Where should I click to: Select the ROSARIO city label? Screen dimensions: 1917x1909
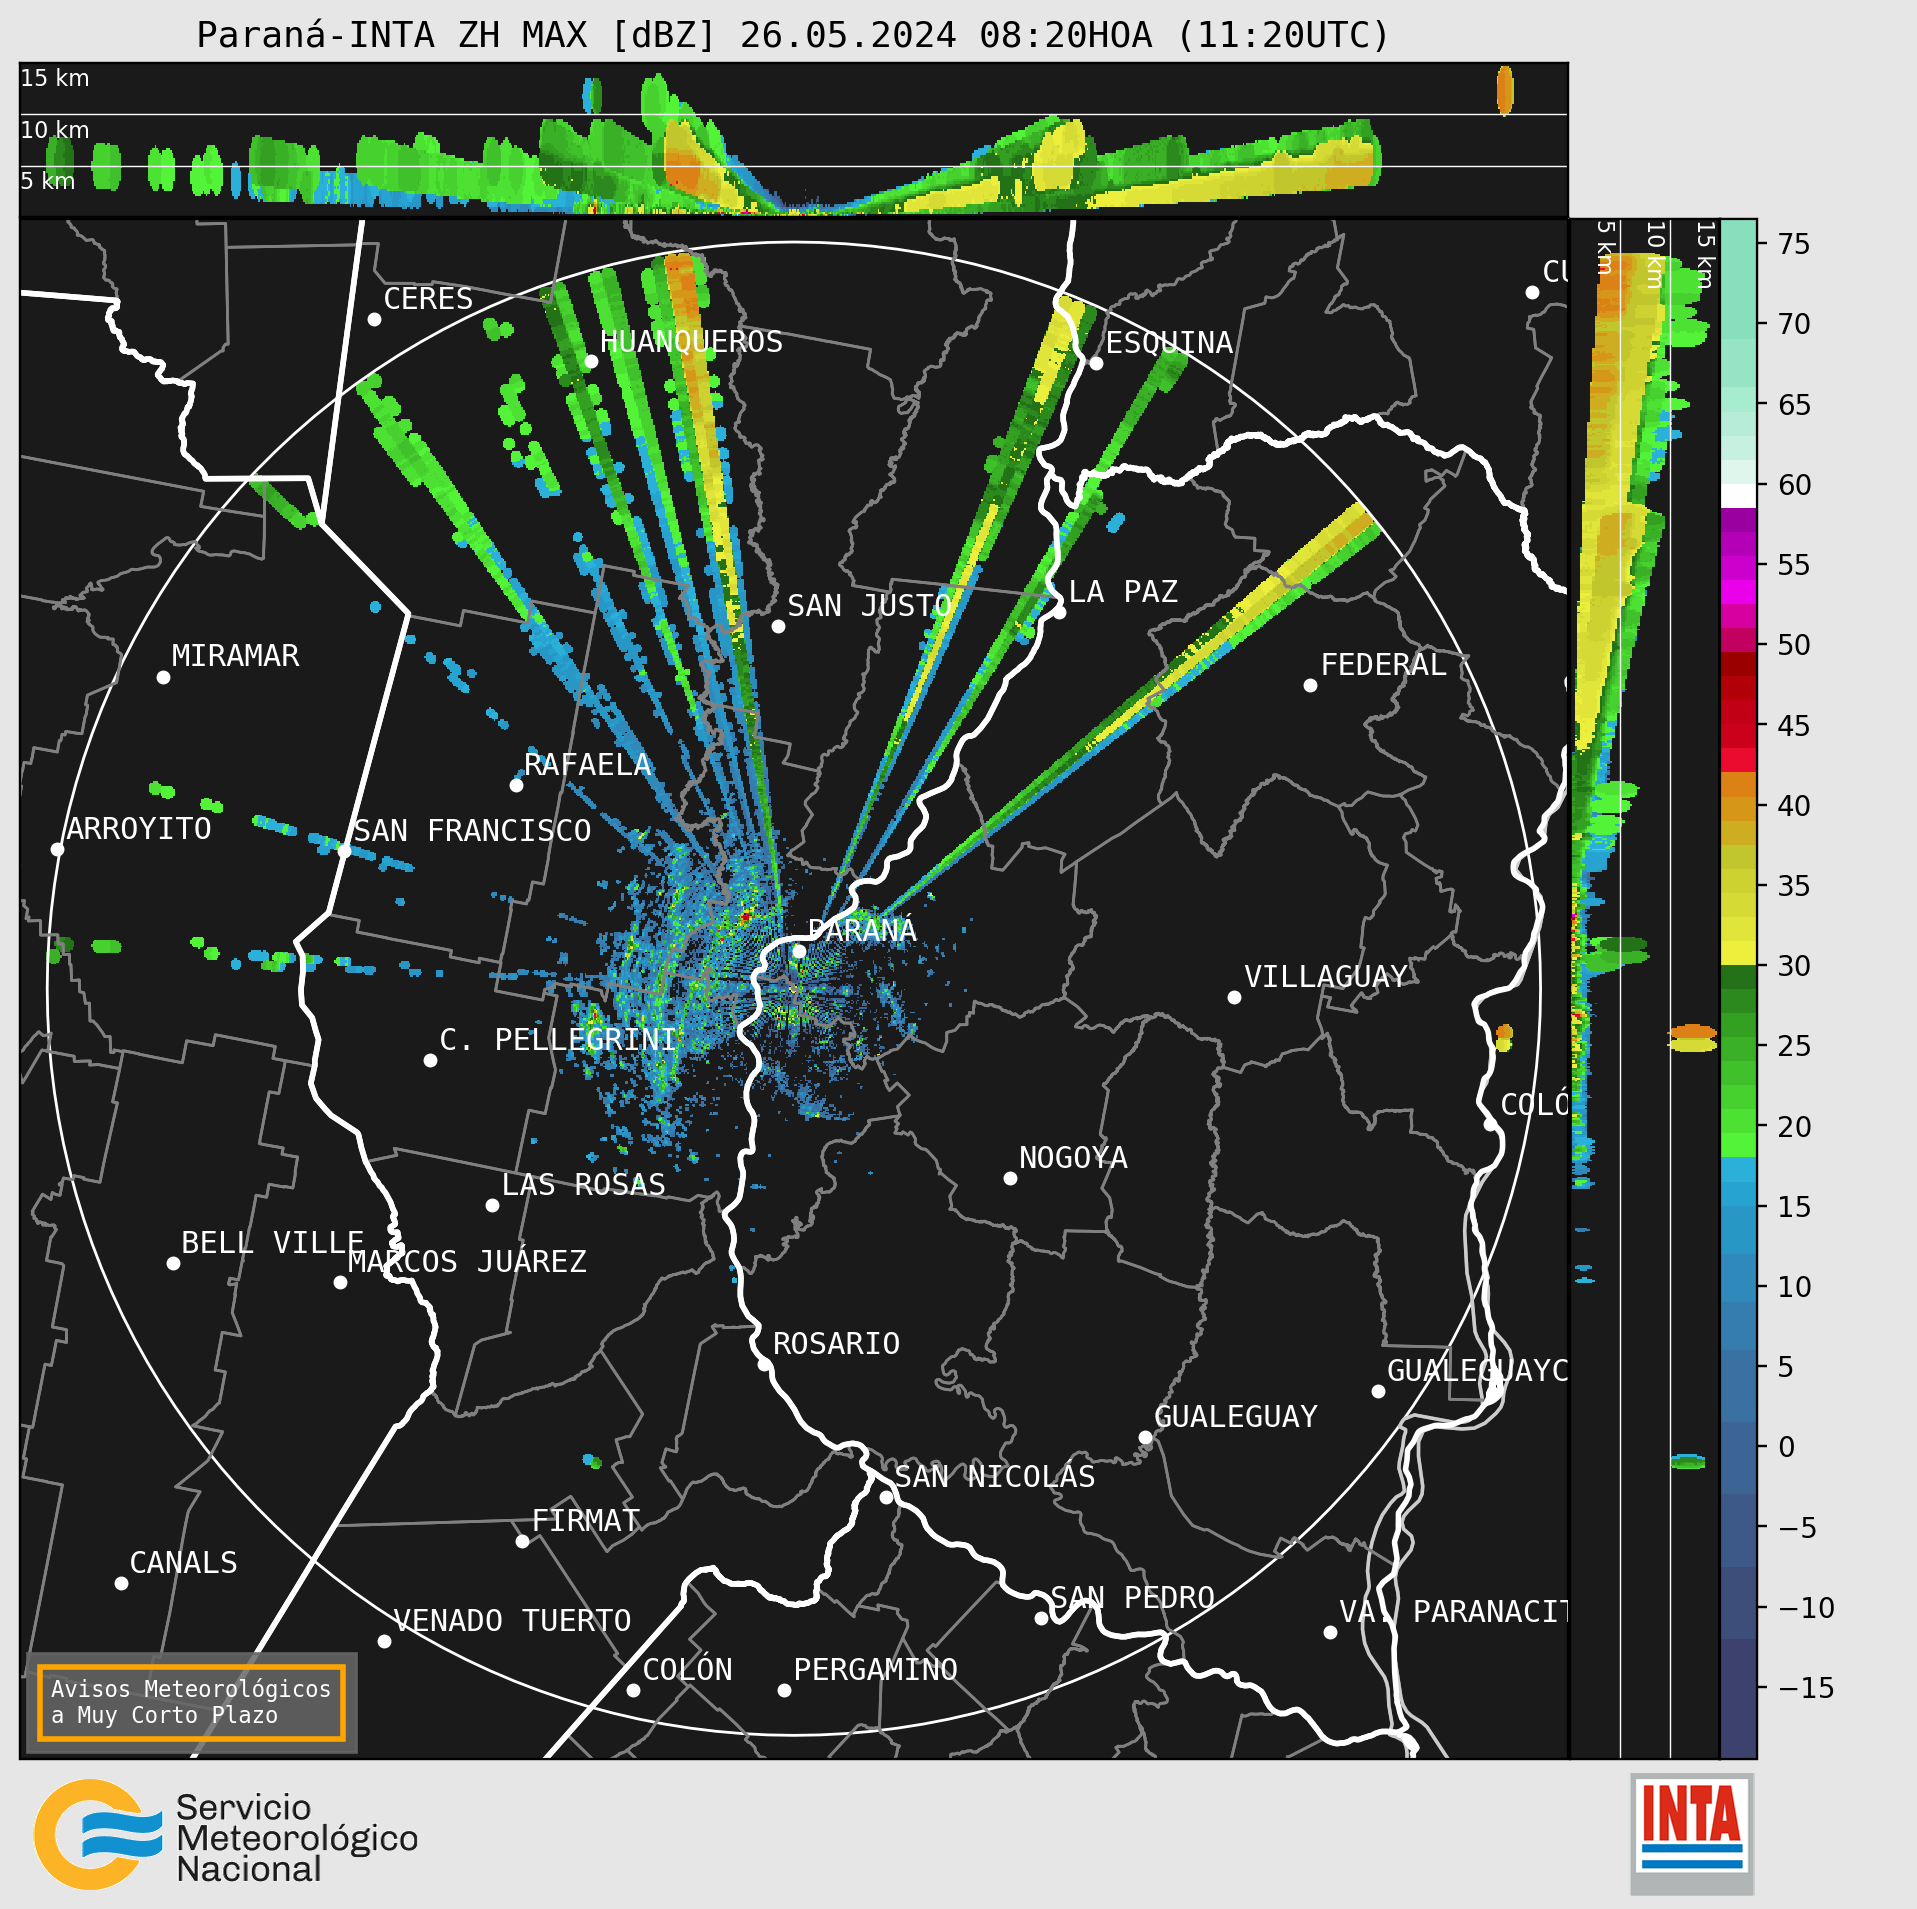click(x=836, y=1344)
